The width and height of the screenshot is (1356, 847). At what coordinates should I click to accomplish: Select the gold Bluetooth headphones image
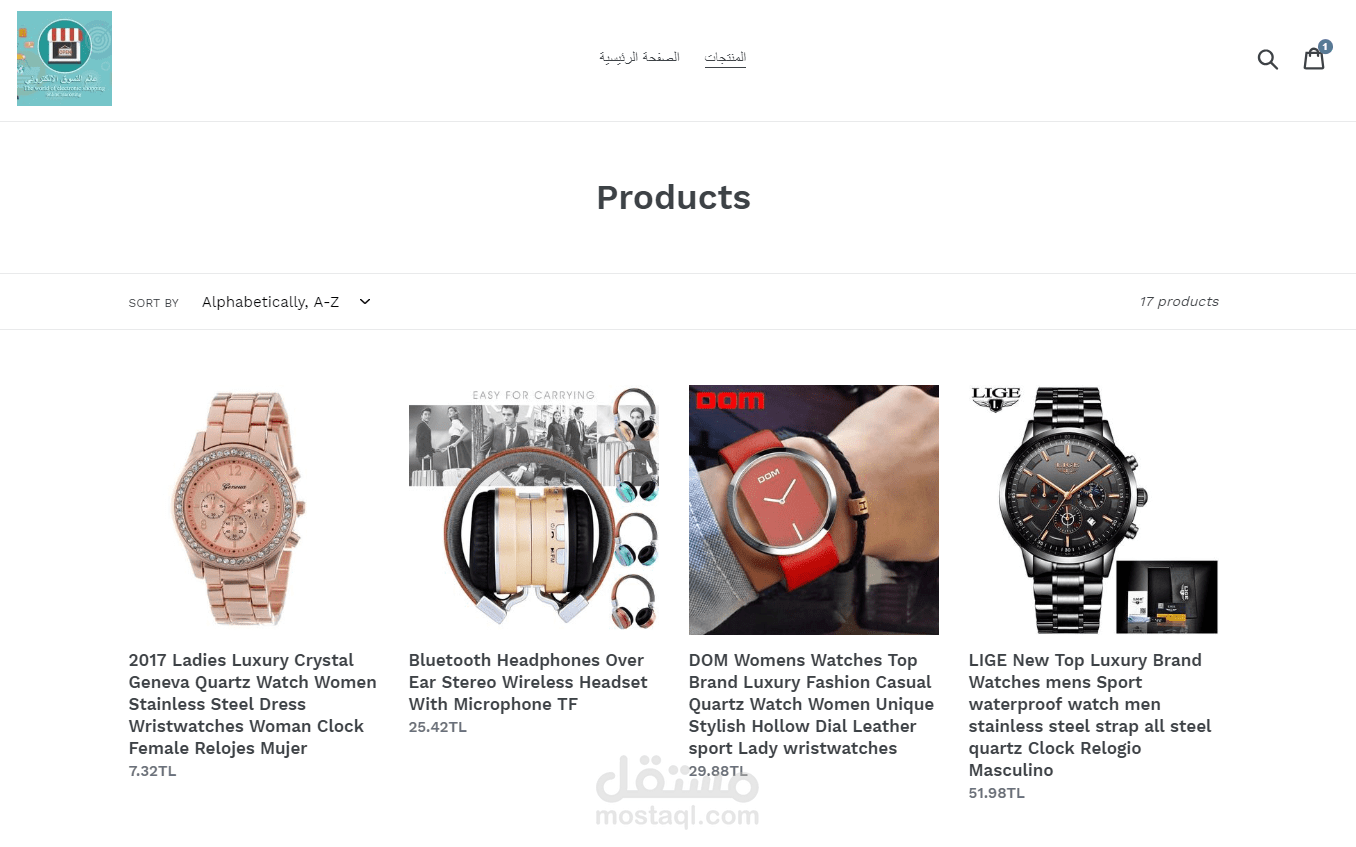point(534,510)
